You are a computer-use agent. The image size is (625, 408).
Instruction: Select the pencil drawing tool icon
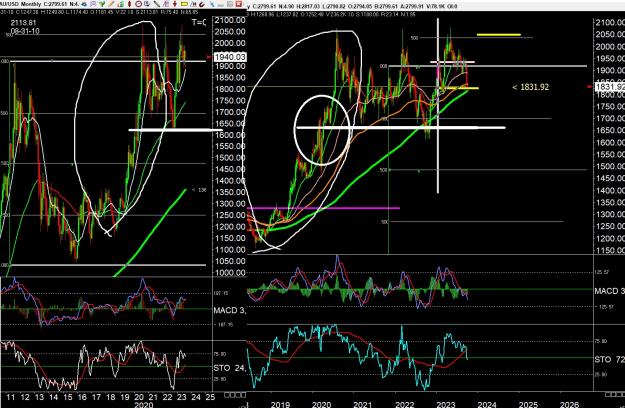(111, 4)
